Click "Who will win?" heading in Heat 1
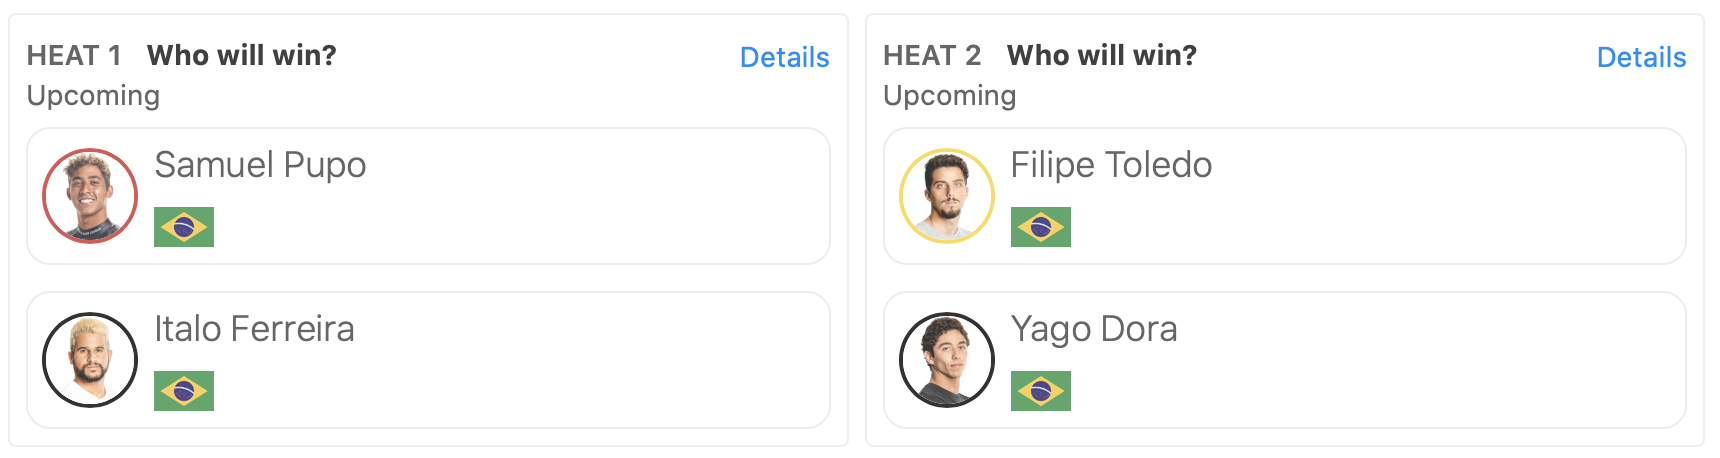The width and height of the screenshot is (1720, 458). pos(242,56)
